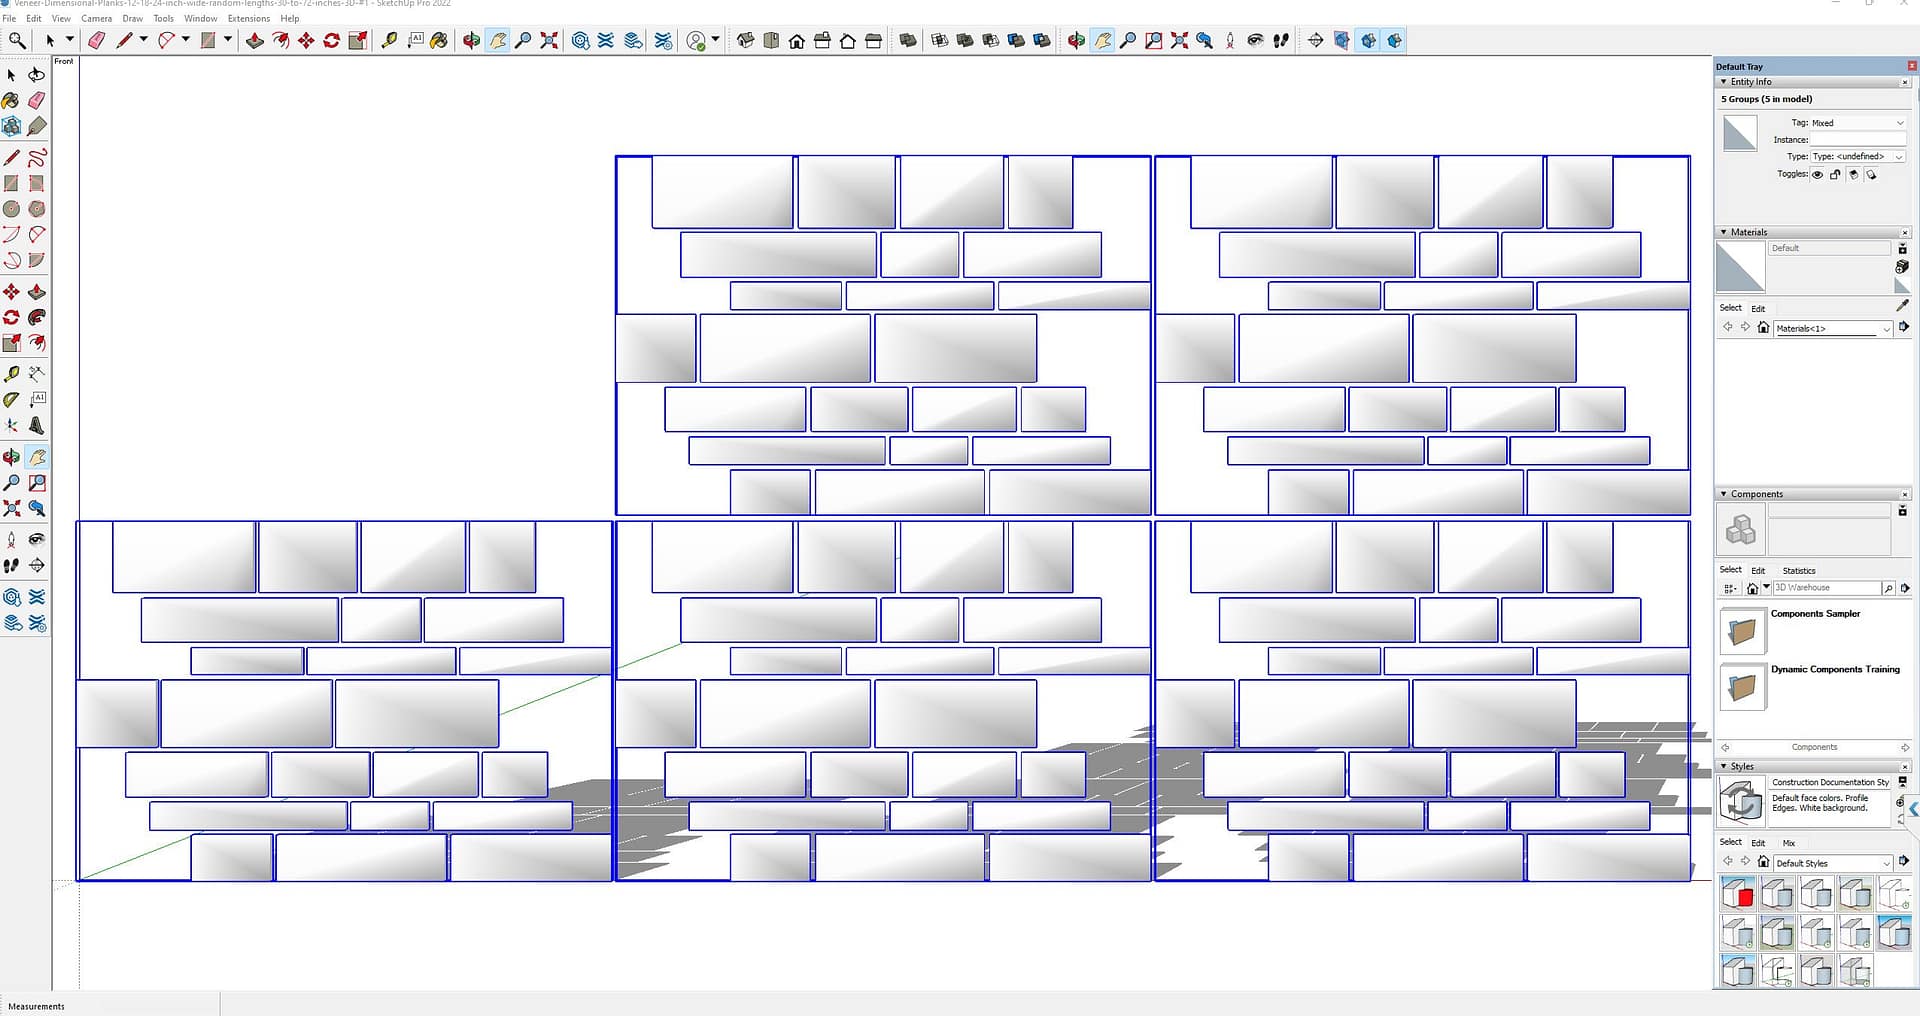This screenshot has height=1016, width=1920.
Task: Toggle the lock icon in Entity Info
Action: pyautogui.click(x=1835, y=174)
